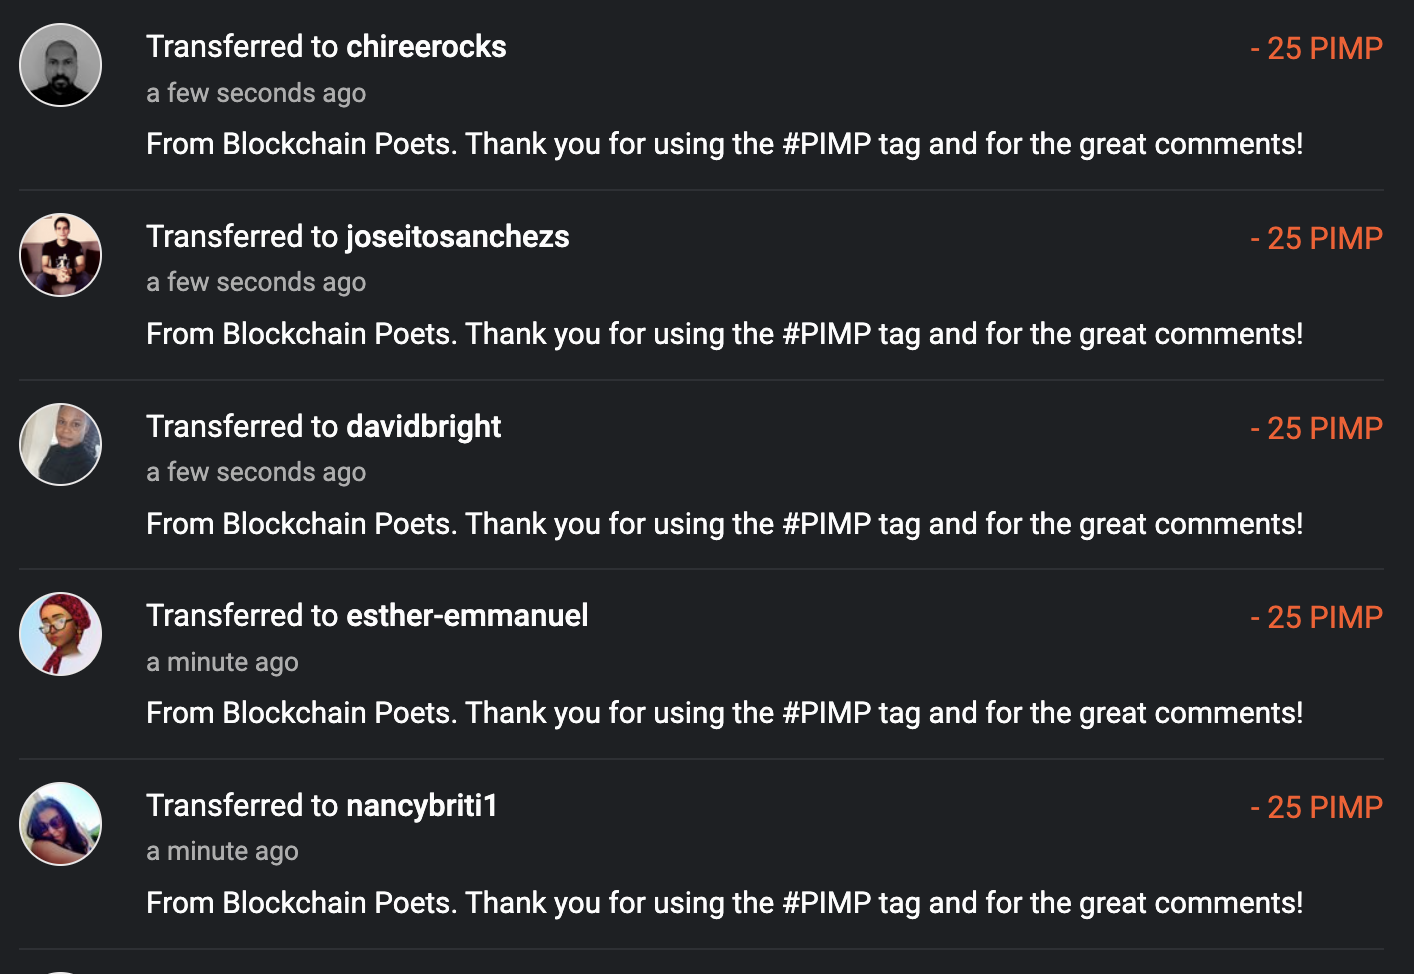The height and width of the screenshot is (974, 1414).
Task: Visit the davidbright username link
Action: click(423, 427)
